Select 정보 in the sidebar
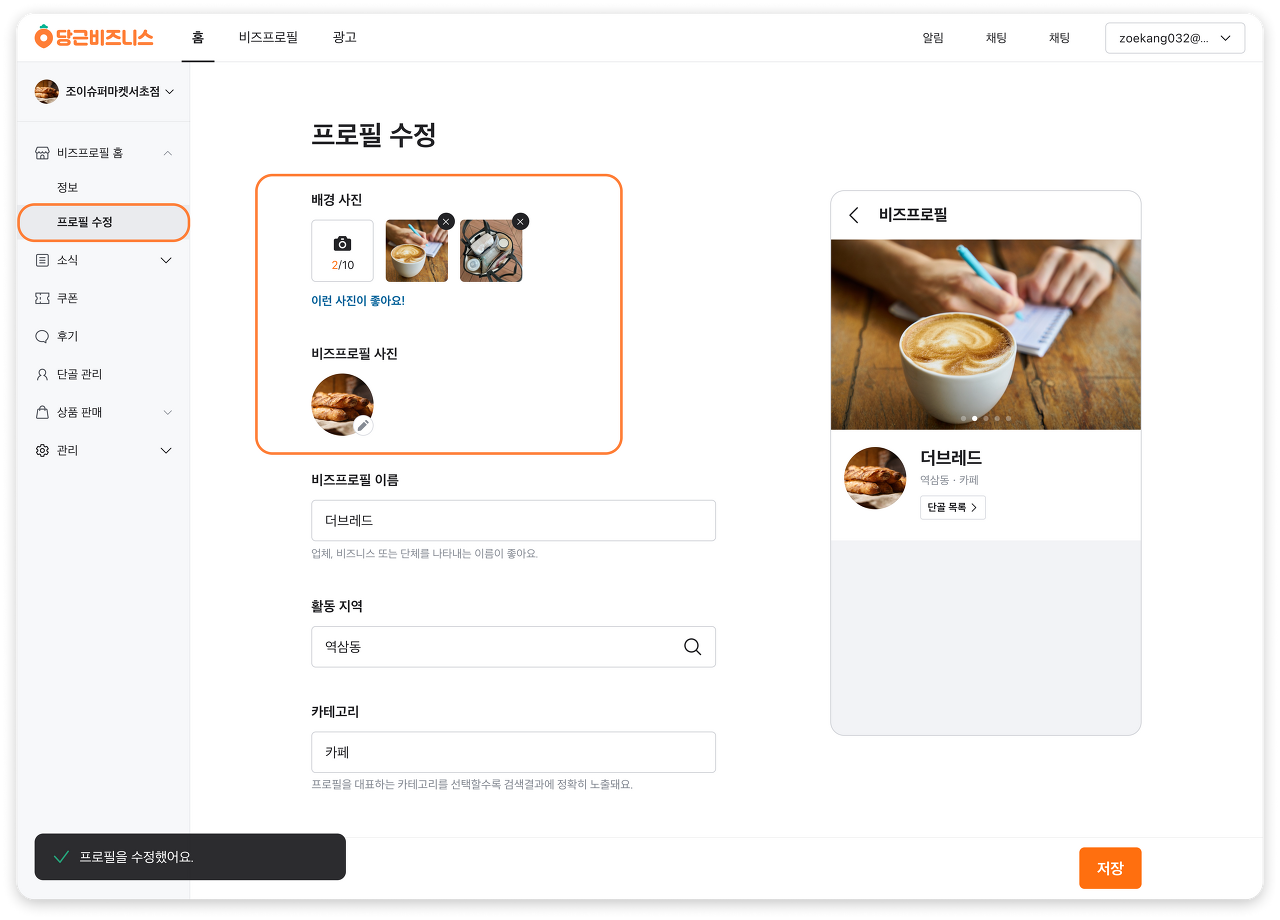1280x920 pixels. 67,188
